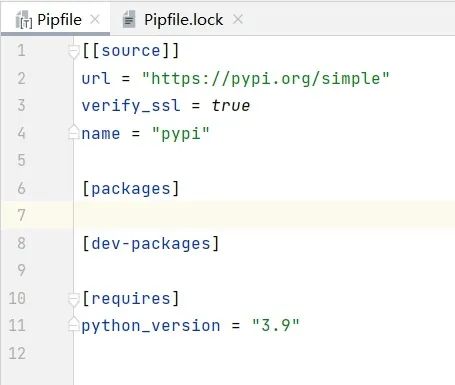Click line number 1 in the gutter

tap(21, 51)
